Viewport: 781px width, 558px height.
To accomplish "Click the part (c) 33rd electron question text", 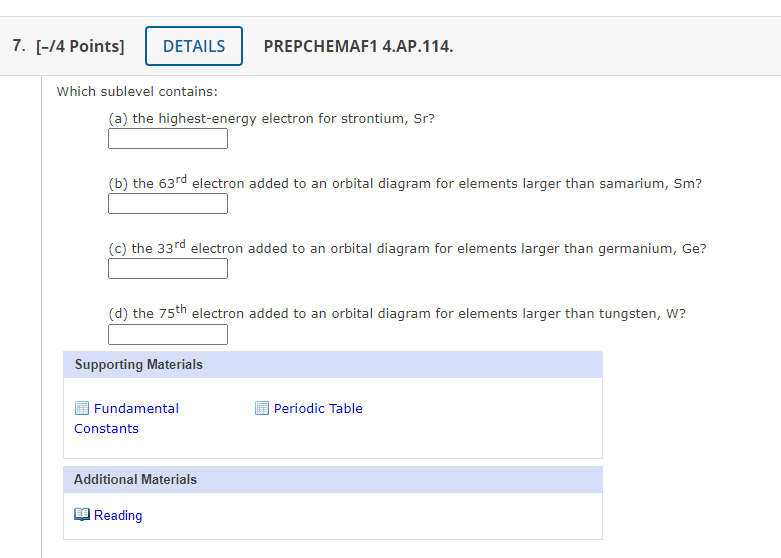I will coord(407,247).
